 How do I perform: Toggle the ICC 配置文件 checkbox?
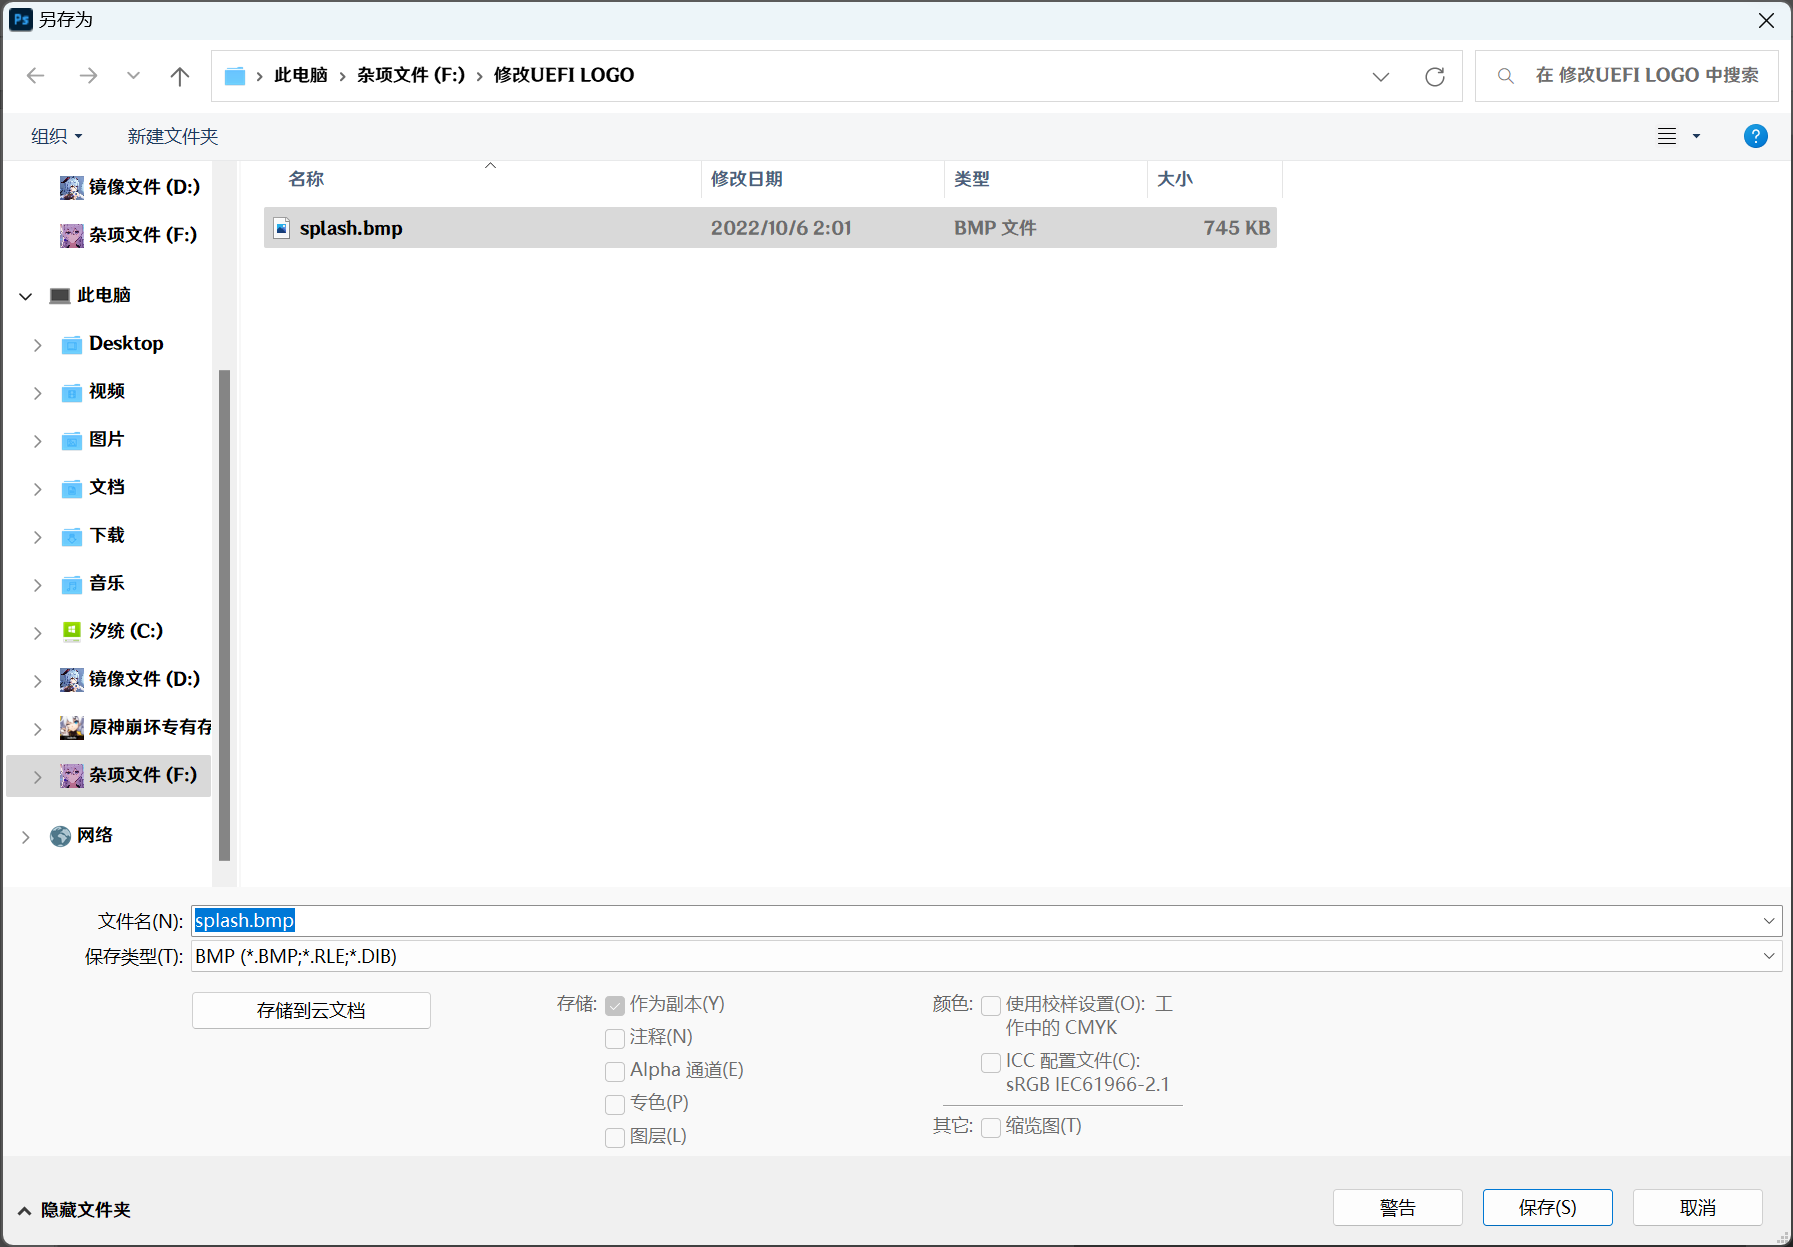(991, 1062)
